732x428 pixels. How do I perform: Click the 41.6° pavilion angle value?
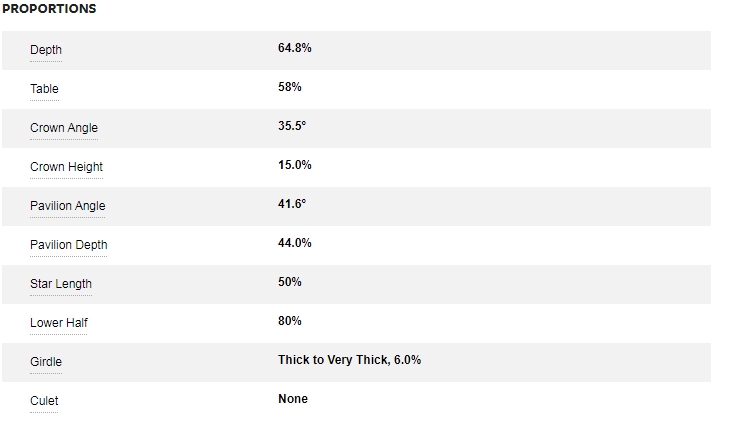point(292,204)
